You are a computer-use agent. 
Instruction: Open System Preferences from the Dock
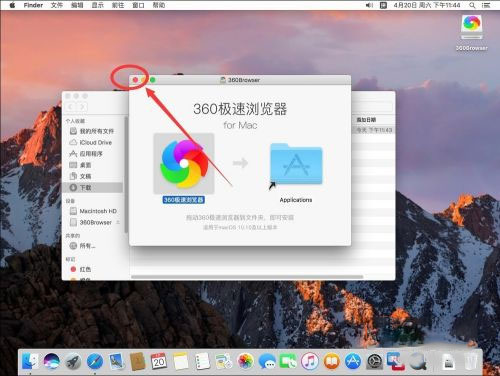[x=375, y=361]
